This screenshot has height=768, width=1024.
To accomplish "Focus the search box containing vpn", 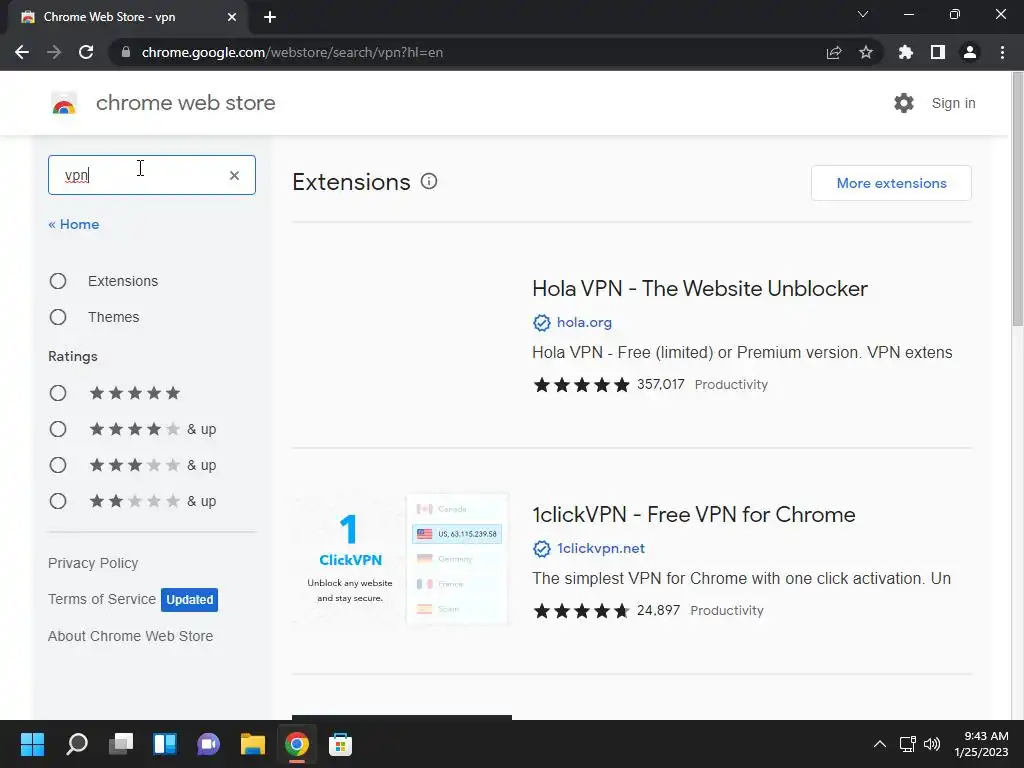I will pyautogui.click(x=152, y=175).
